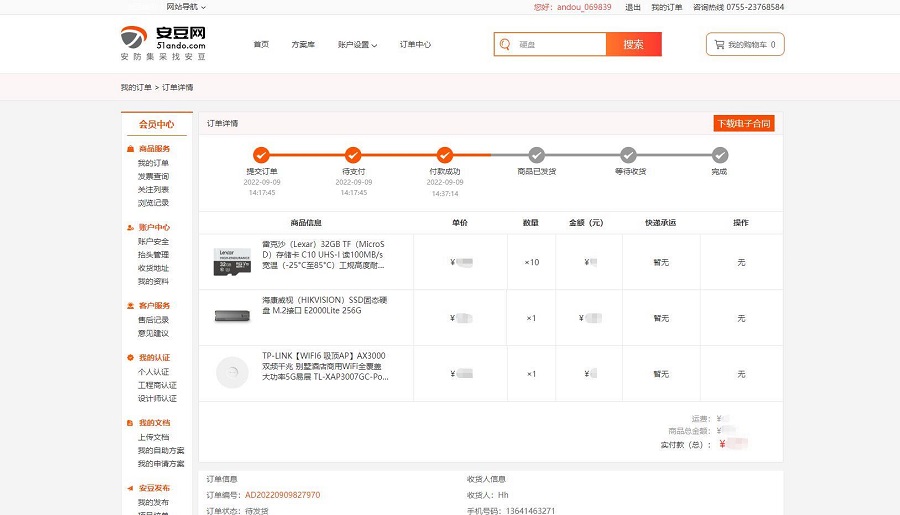900x515 pixels.
Task: Click the ×10 quantity cell
Action: [x=532, y=262]
